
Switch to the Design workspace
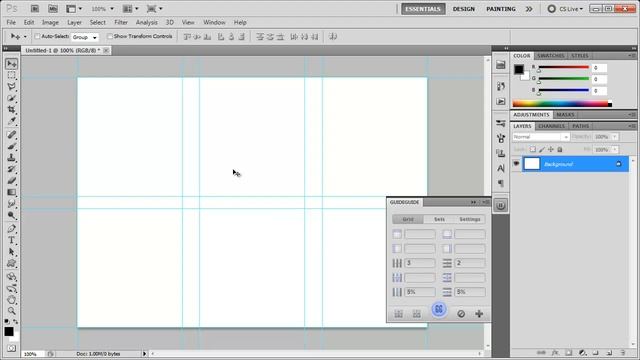pos(464,9)
